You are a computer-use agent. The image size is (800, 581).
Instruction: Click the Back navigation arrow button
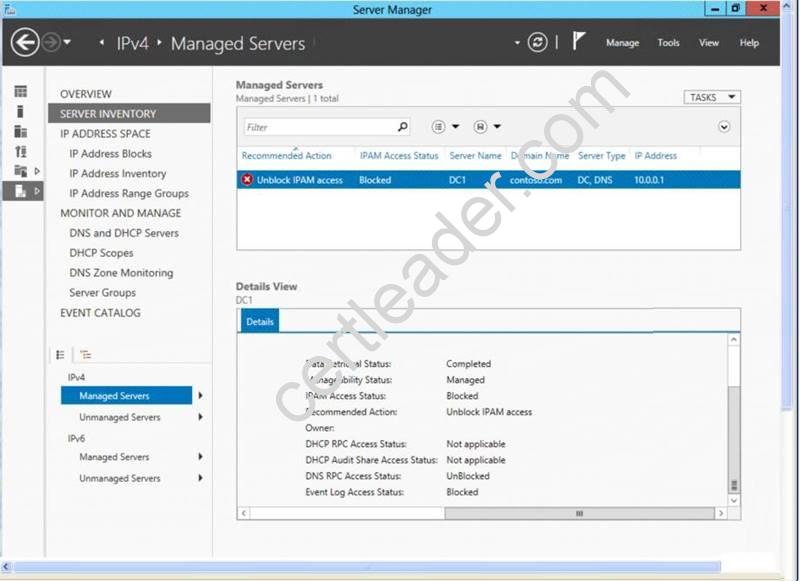click(x=24, y=42)
